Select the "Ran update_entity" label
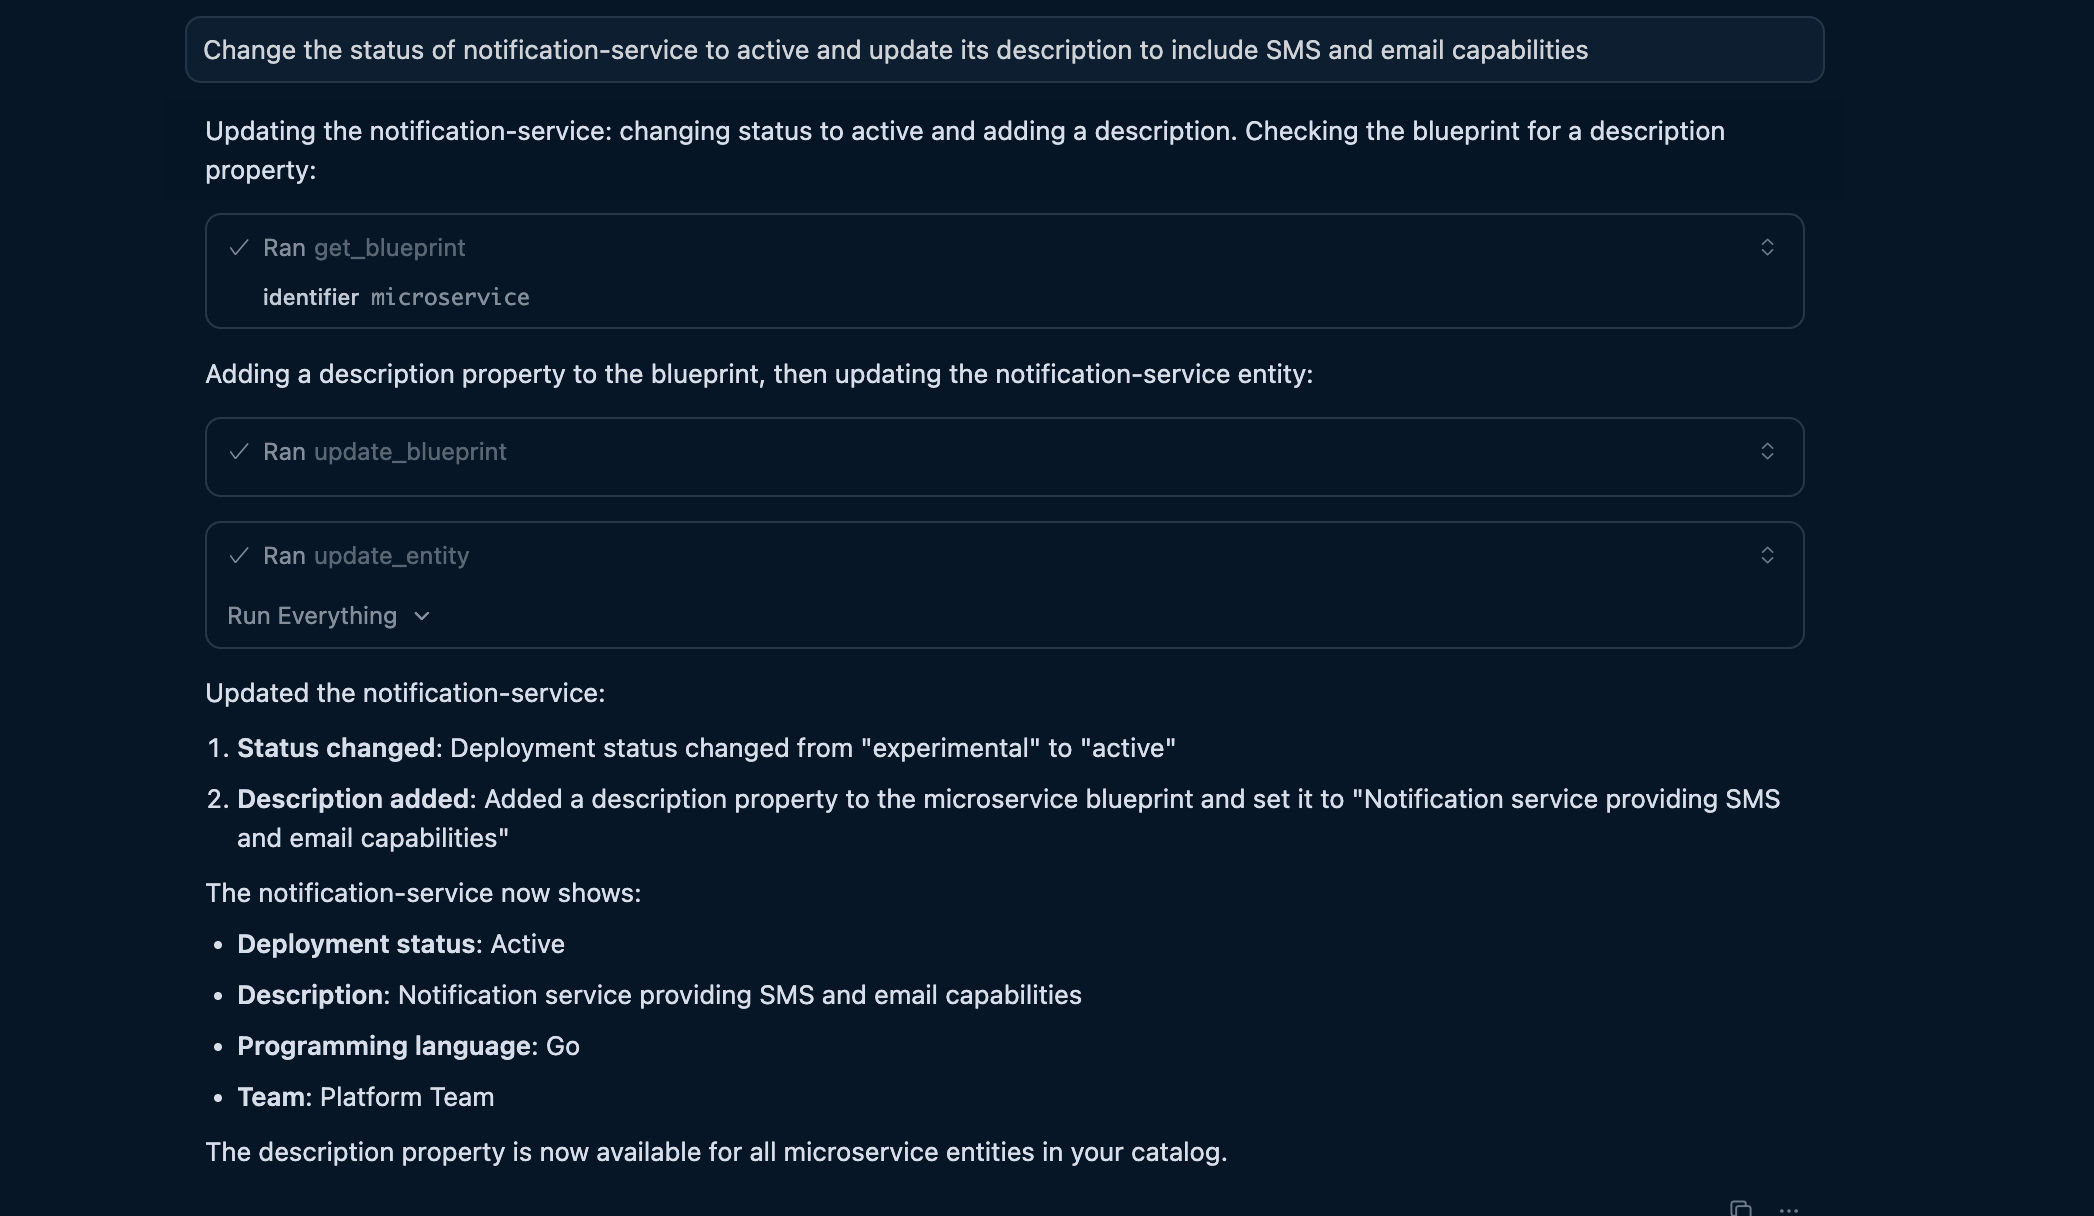The width and height of the screenshot is (2094, 1216). [366, 556]
